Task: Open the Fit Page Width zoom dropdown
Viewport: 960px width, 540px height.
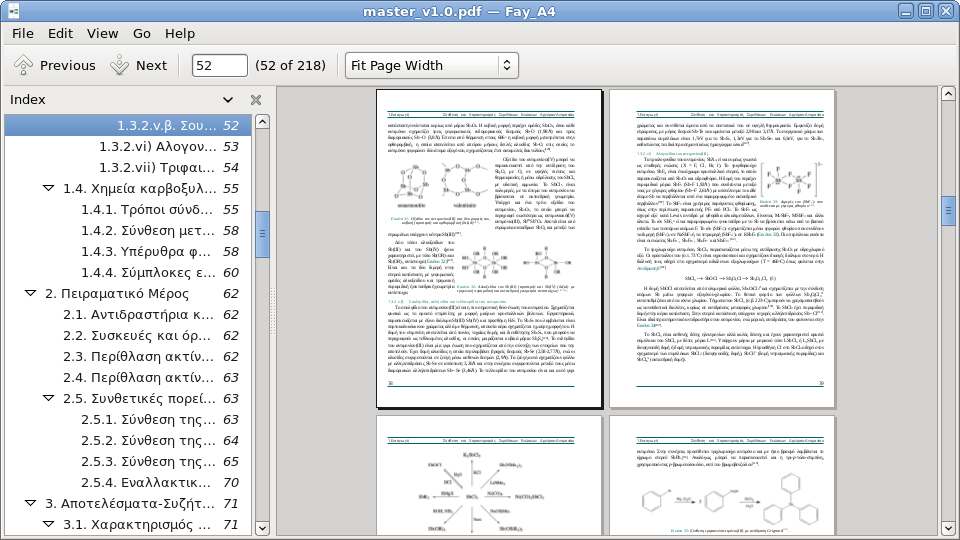Action: 431,66
